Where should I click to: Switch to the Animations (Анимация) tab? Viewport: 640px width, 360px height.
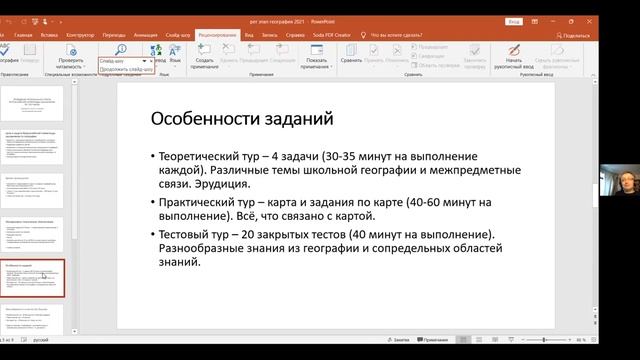(x=145, y=35)
